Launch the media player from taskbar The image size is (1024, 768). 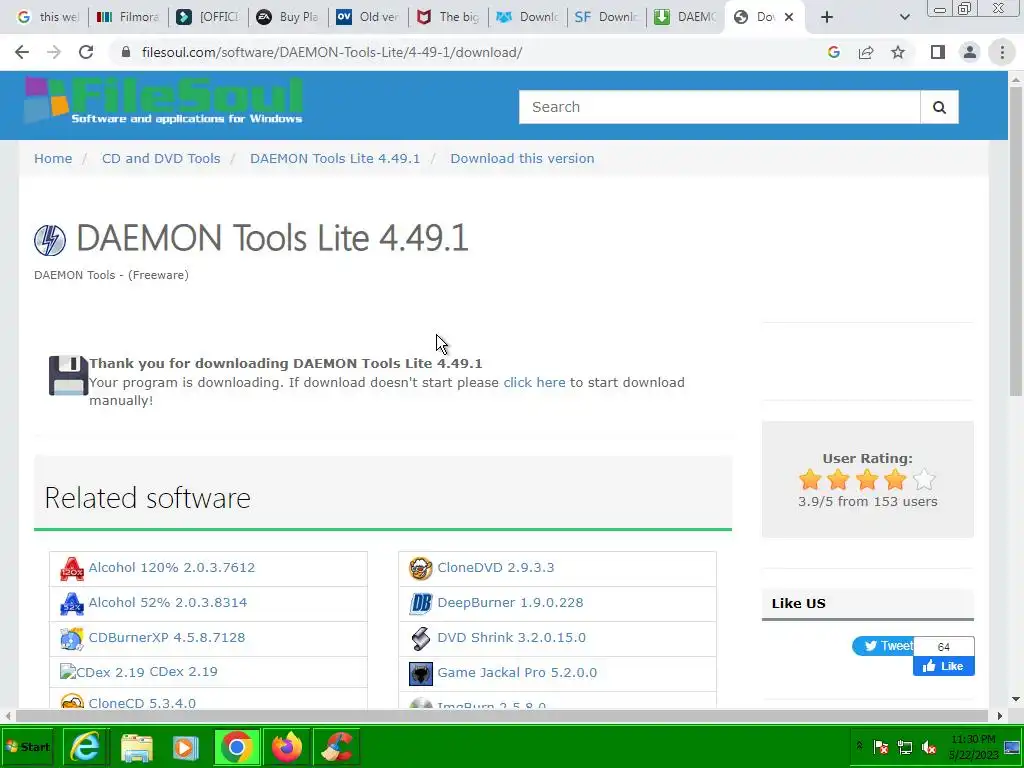pyautogui.click(x=185, y=747)
